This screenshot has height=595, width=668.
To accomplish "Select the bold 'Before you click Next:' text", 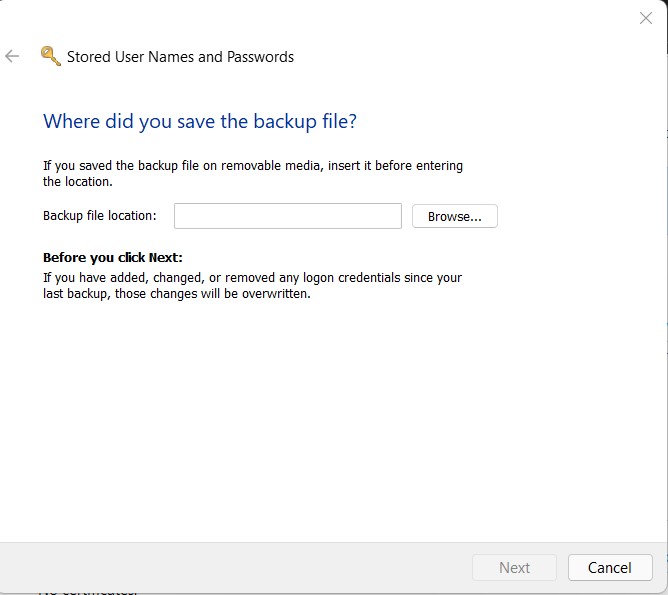I will (113, 257).
